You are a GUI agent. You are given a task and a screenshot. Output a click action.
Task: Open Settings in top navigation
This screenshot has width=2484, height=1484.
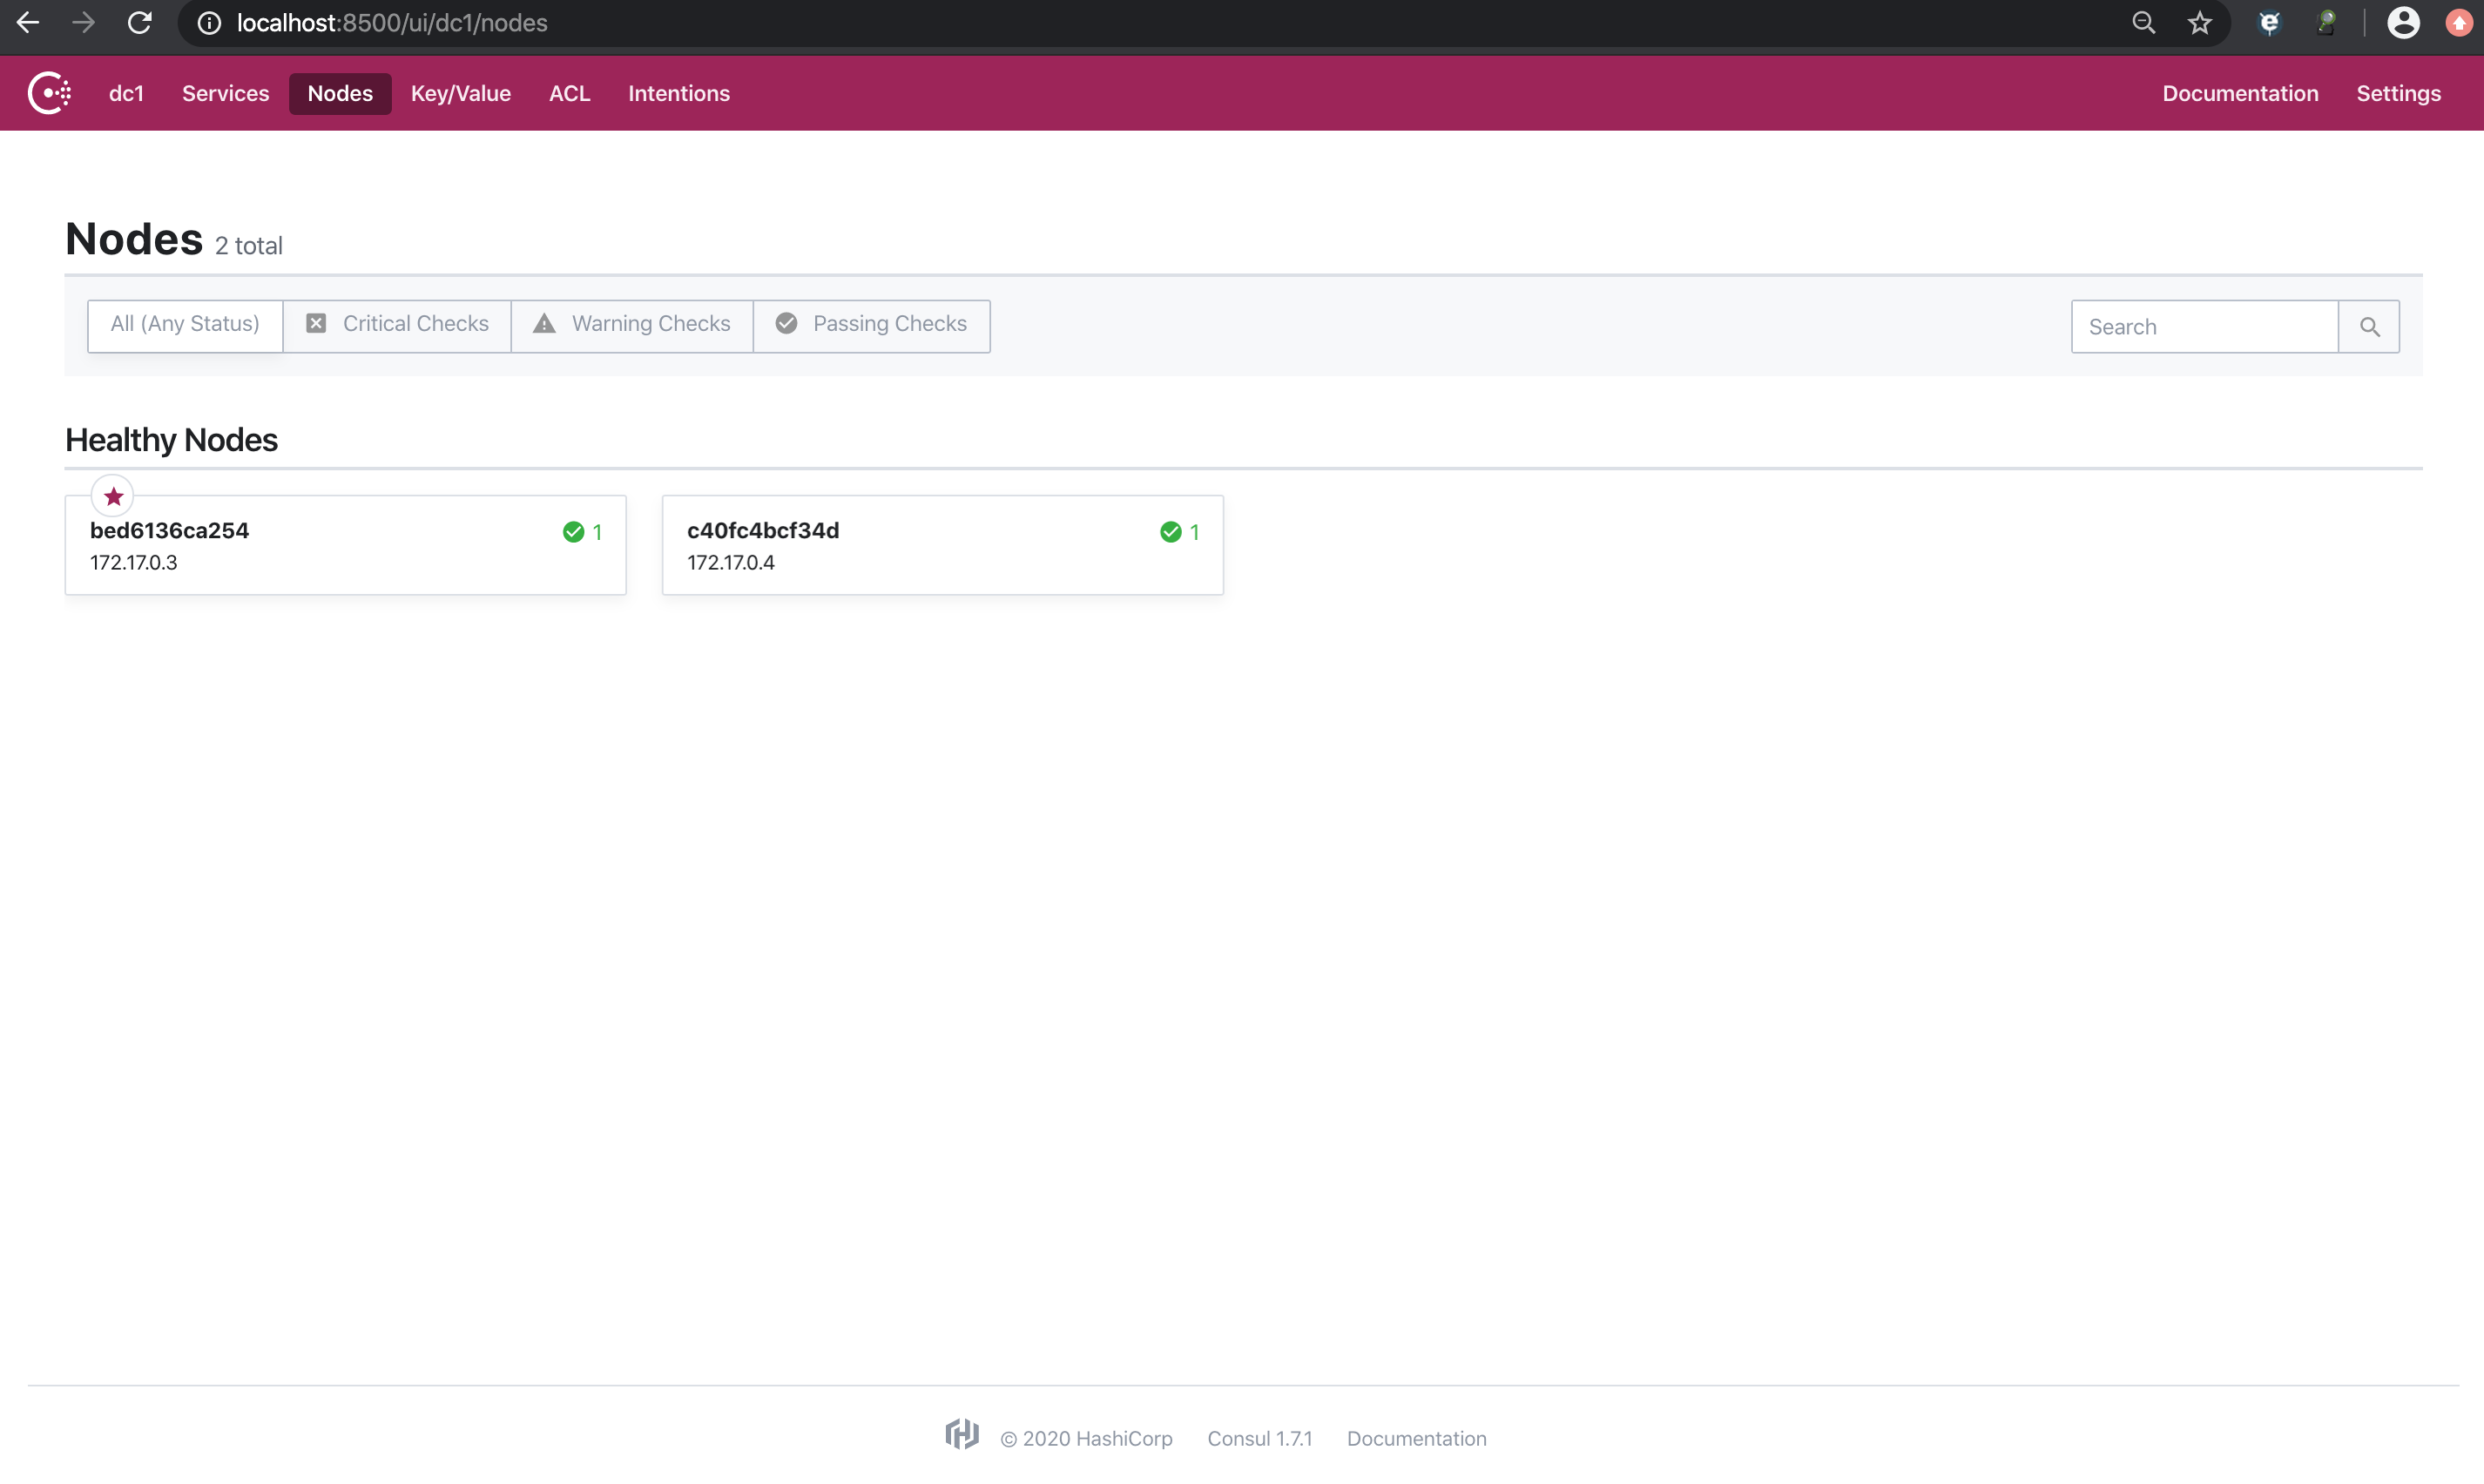(x=2398, y=94)
